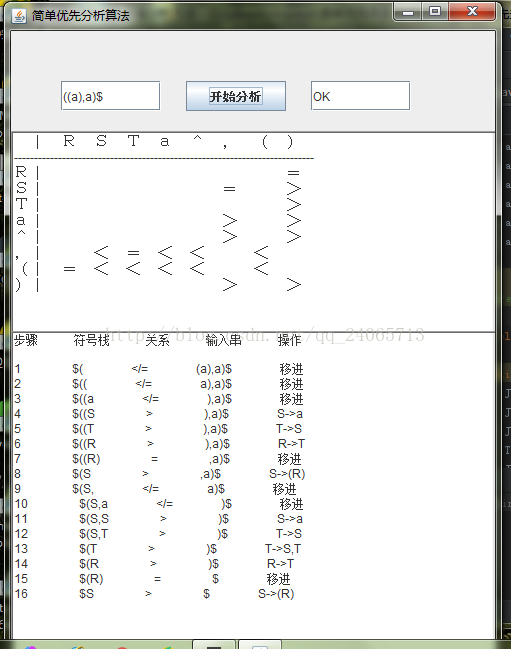Click stack value $((R in step 6

click(84, 444)
